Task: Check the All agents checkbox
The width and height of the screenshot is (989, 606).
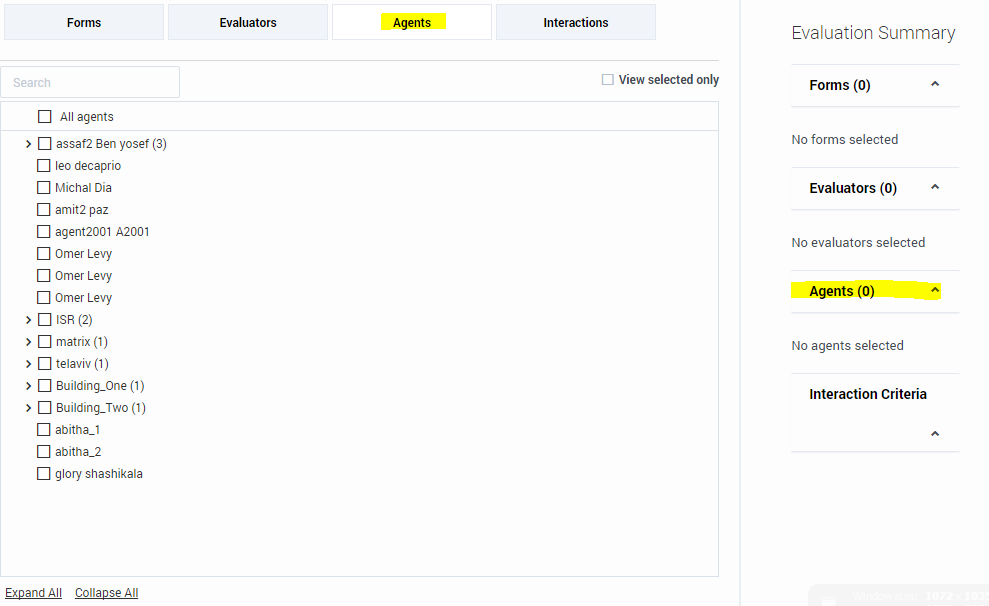Action: 45,117
